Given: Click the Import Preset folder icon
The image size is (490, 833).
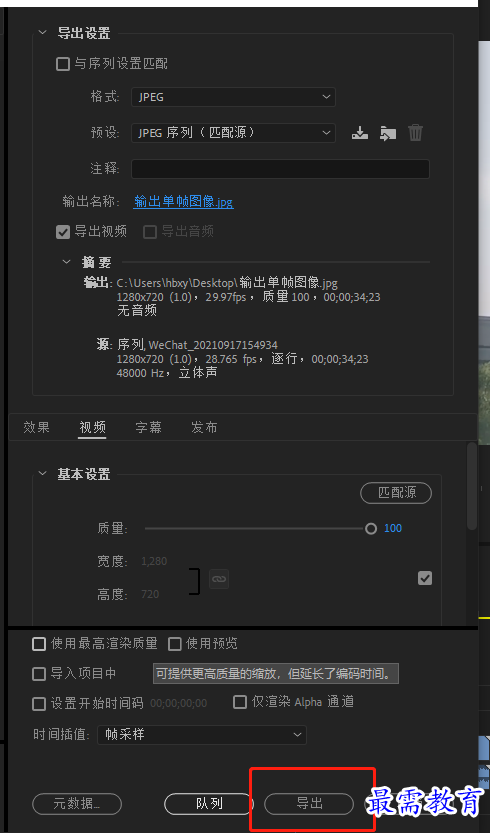Looking at the screenshot, I should coord(388,133).
